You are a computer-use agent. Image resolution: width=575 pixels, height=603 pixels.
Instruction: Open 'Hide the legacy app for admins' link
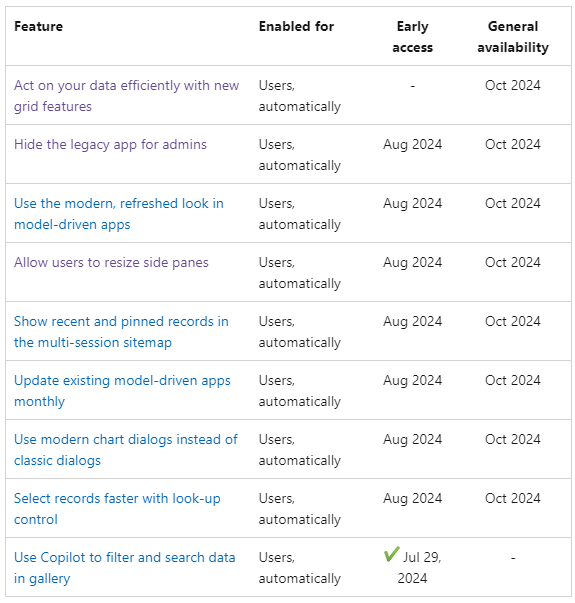pos(110,145)
